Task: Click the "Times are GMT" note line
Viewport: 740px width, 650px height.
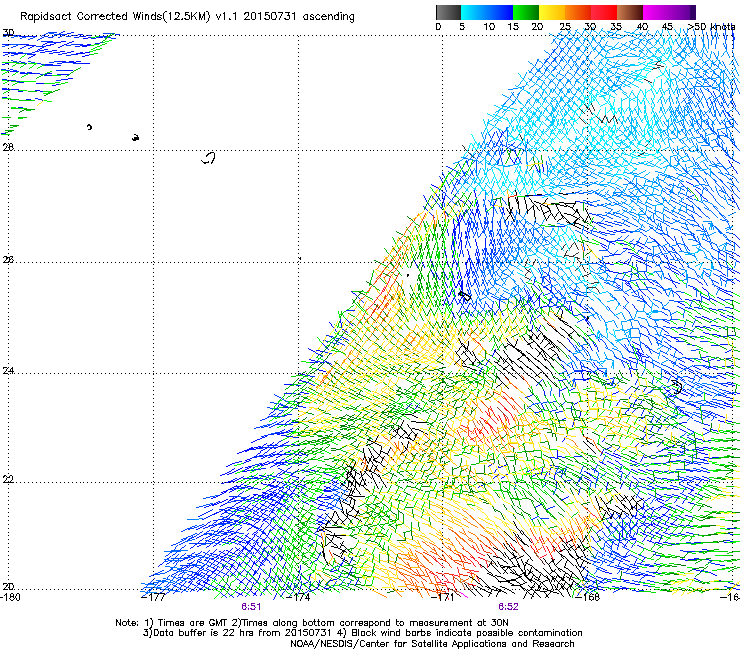Action: 312,623
